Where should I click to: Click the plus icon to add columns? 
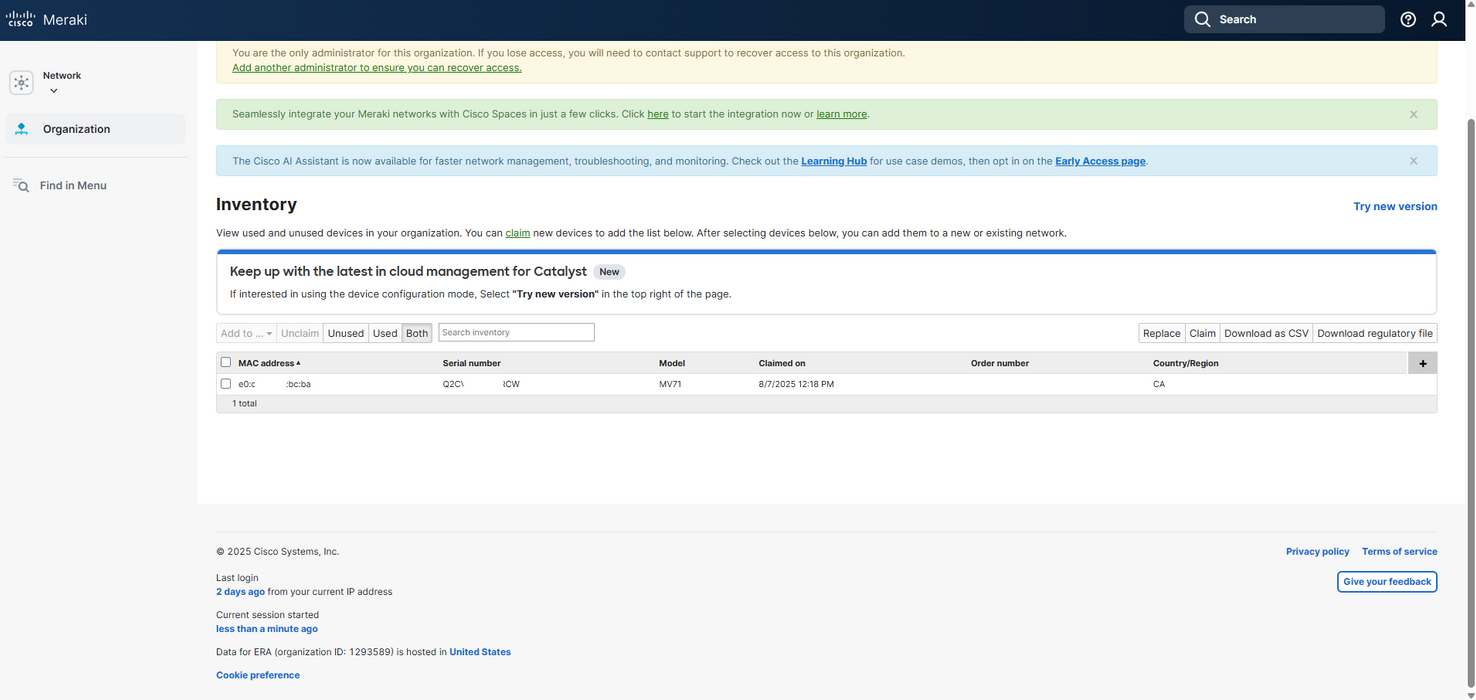(x=1422, y=363)
